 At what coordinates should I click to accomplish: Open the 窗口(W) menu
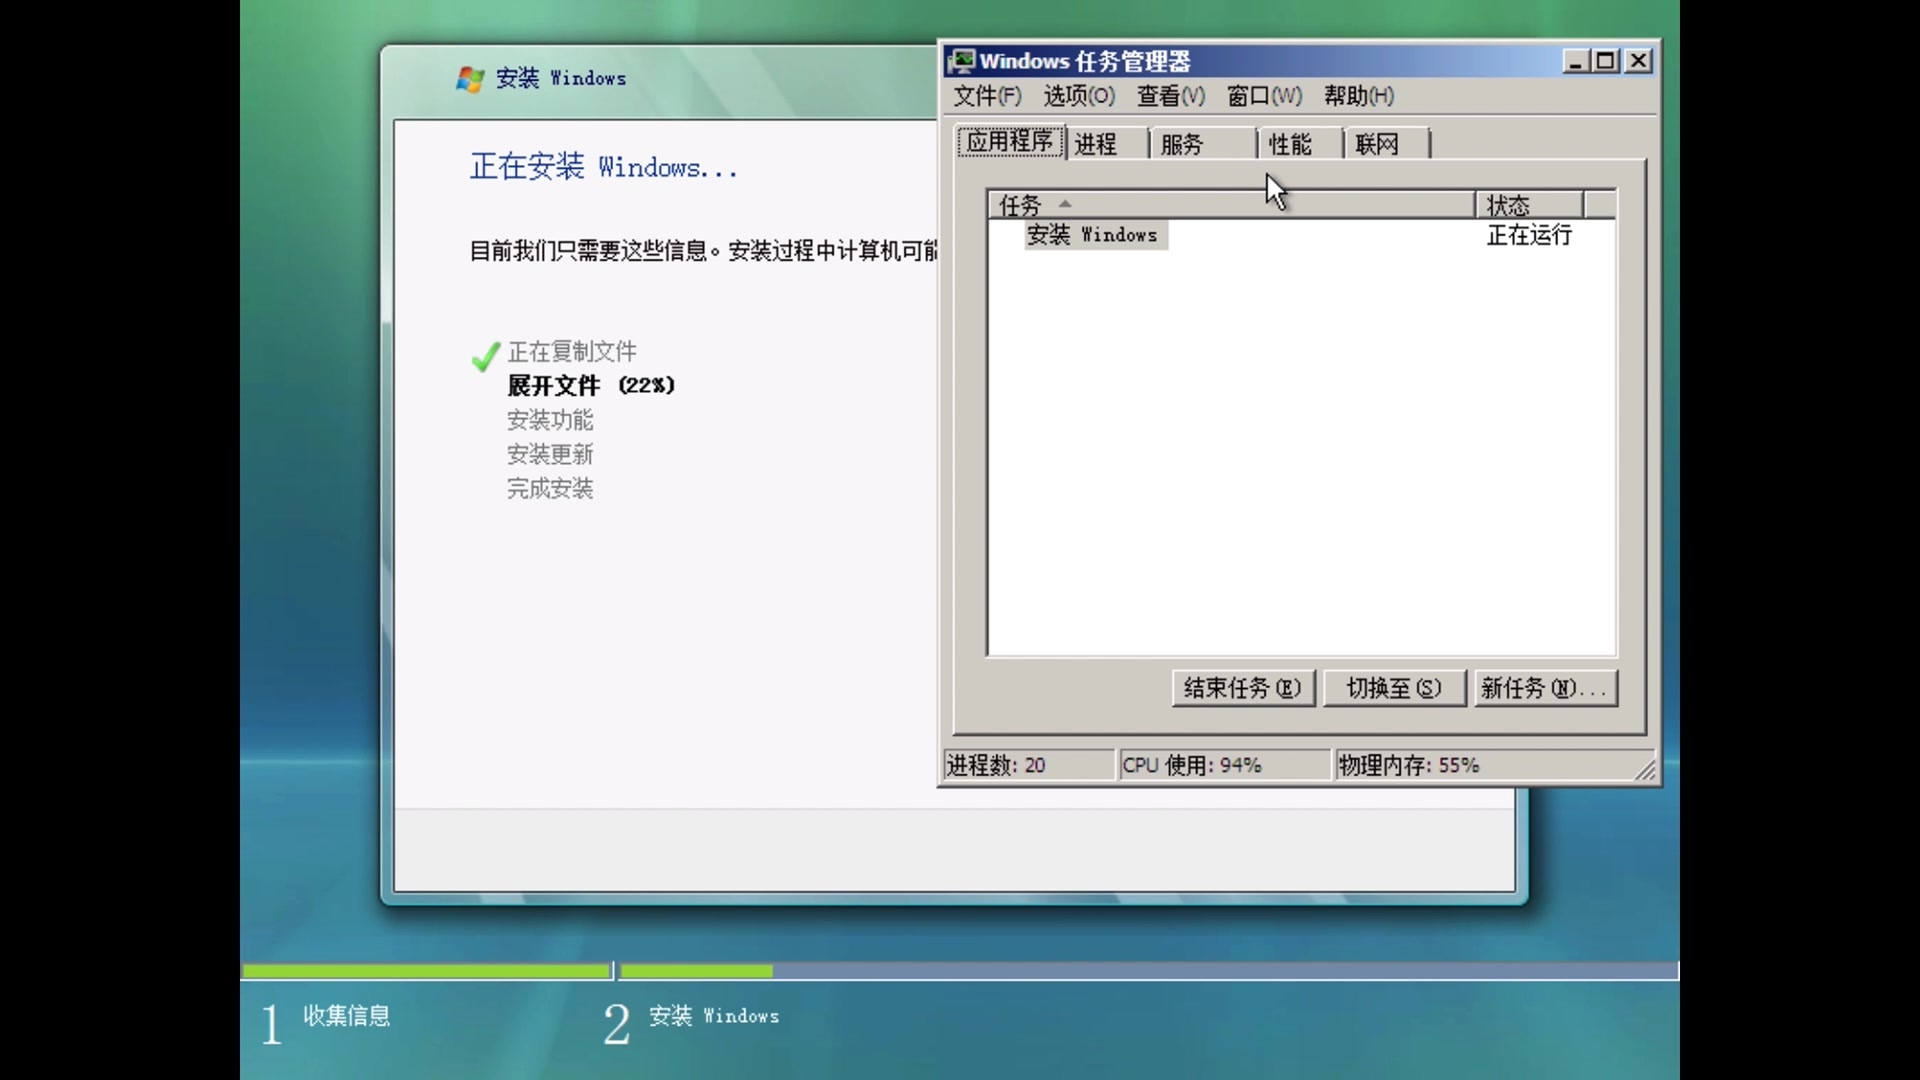1264,96
